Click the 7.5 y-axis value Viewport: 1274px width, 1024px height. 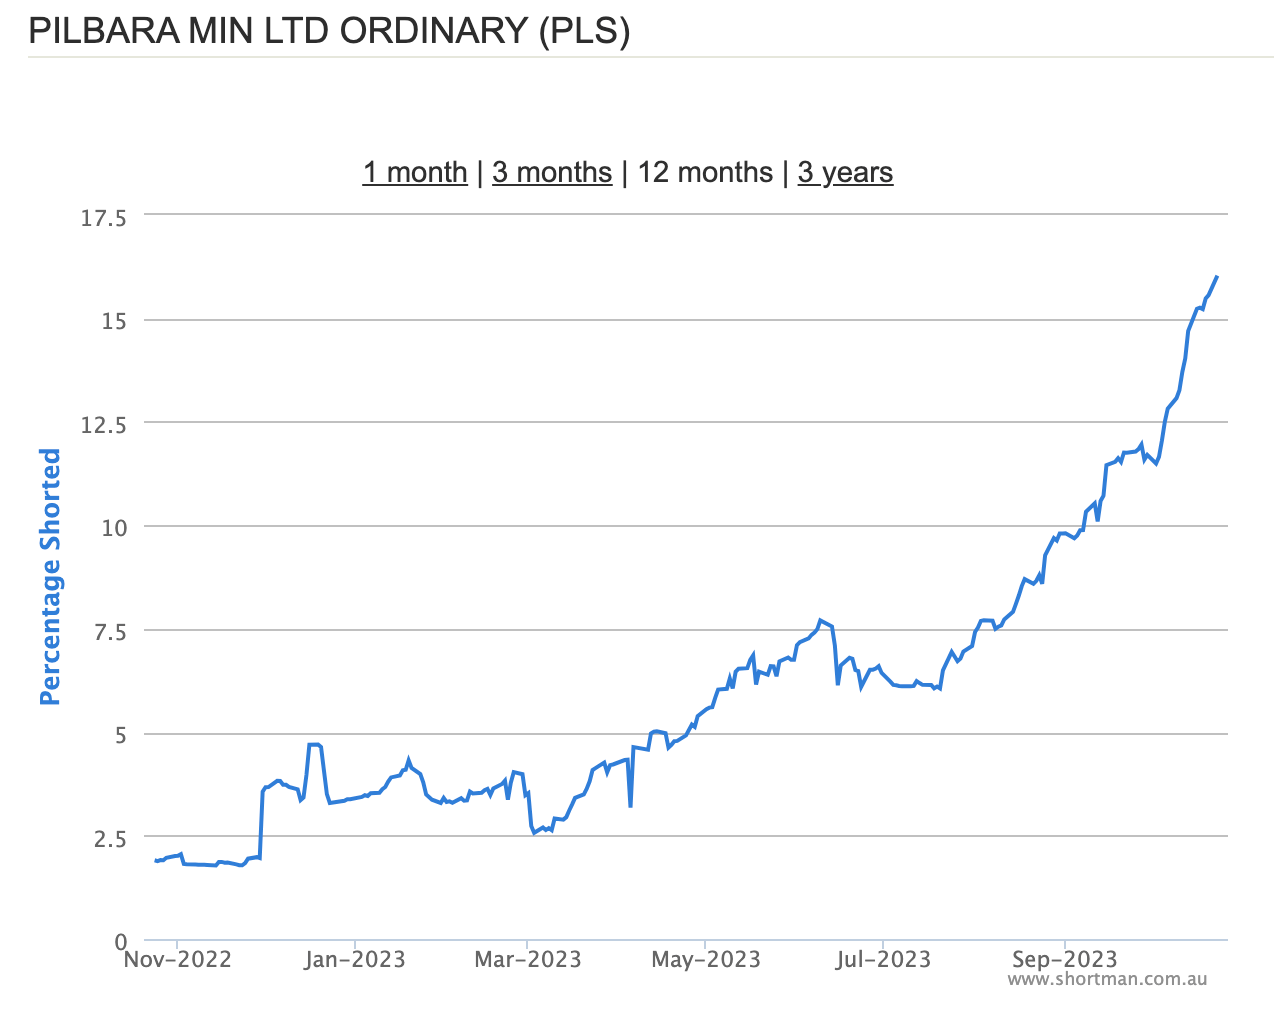pyautogui.click(x=110, y=632)
